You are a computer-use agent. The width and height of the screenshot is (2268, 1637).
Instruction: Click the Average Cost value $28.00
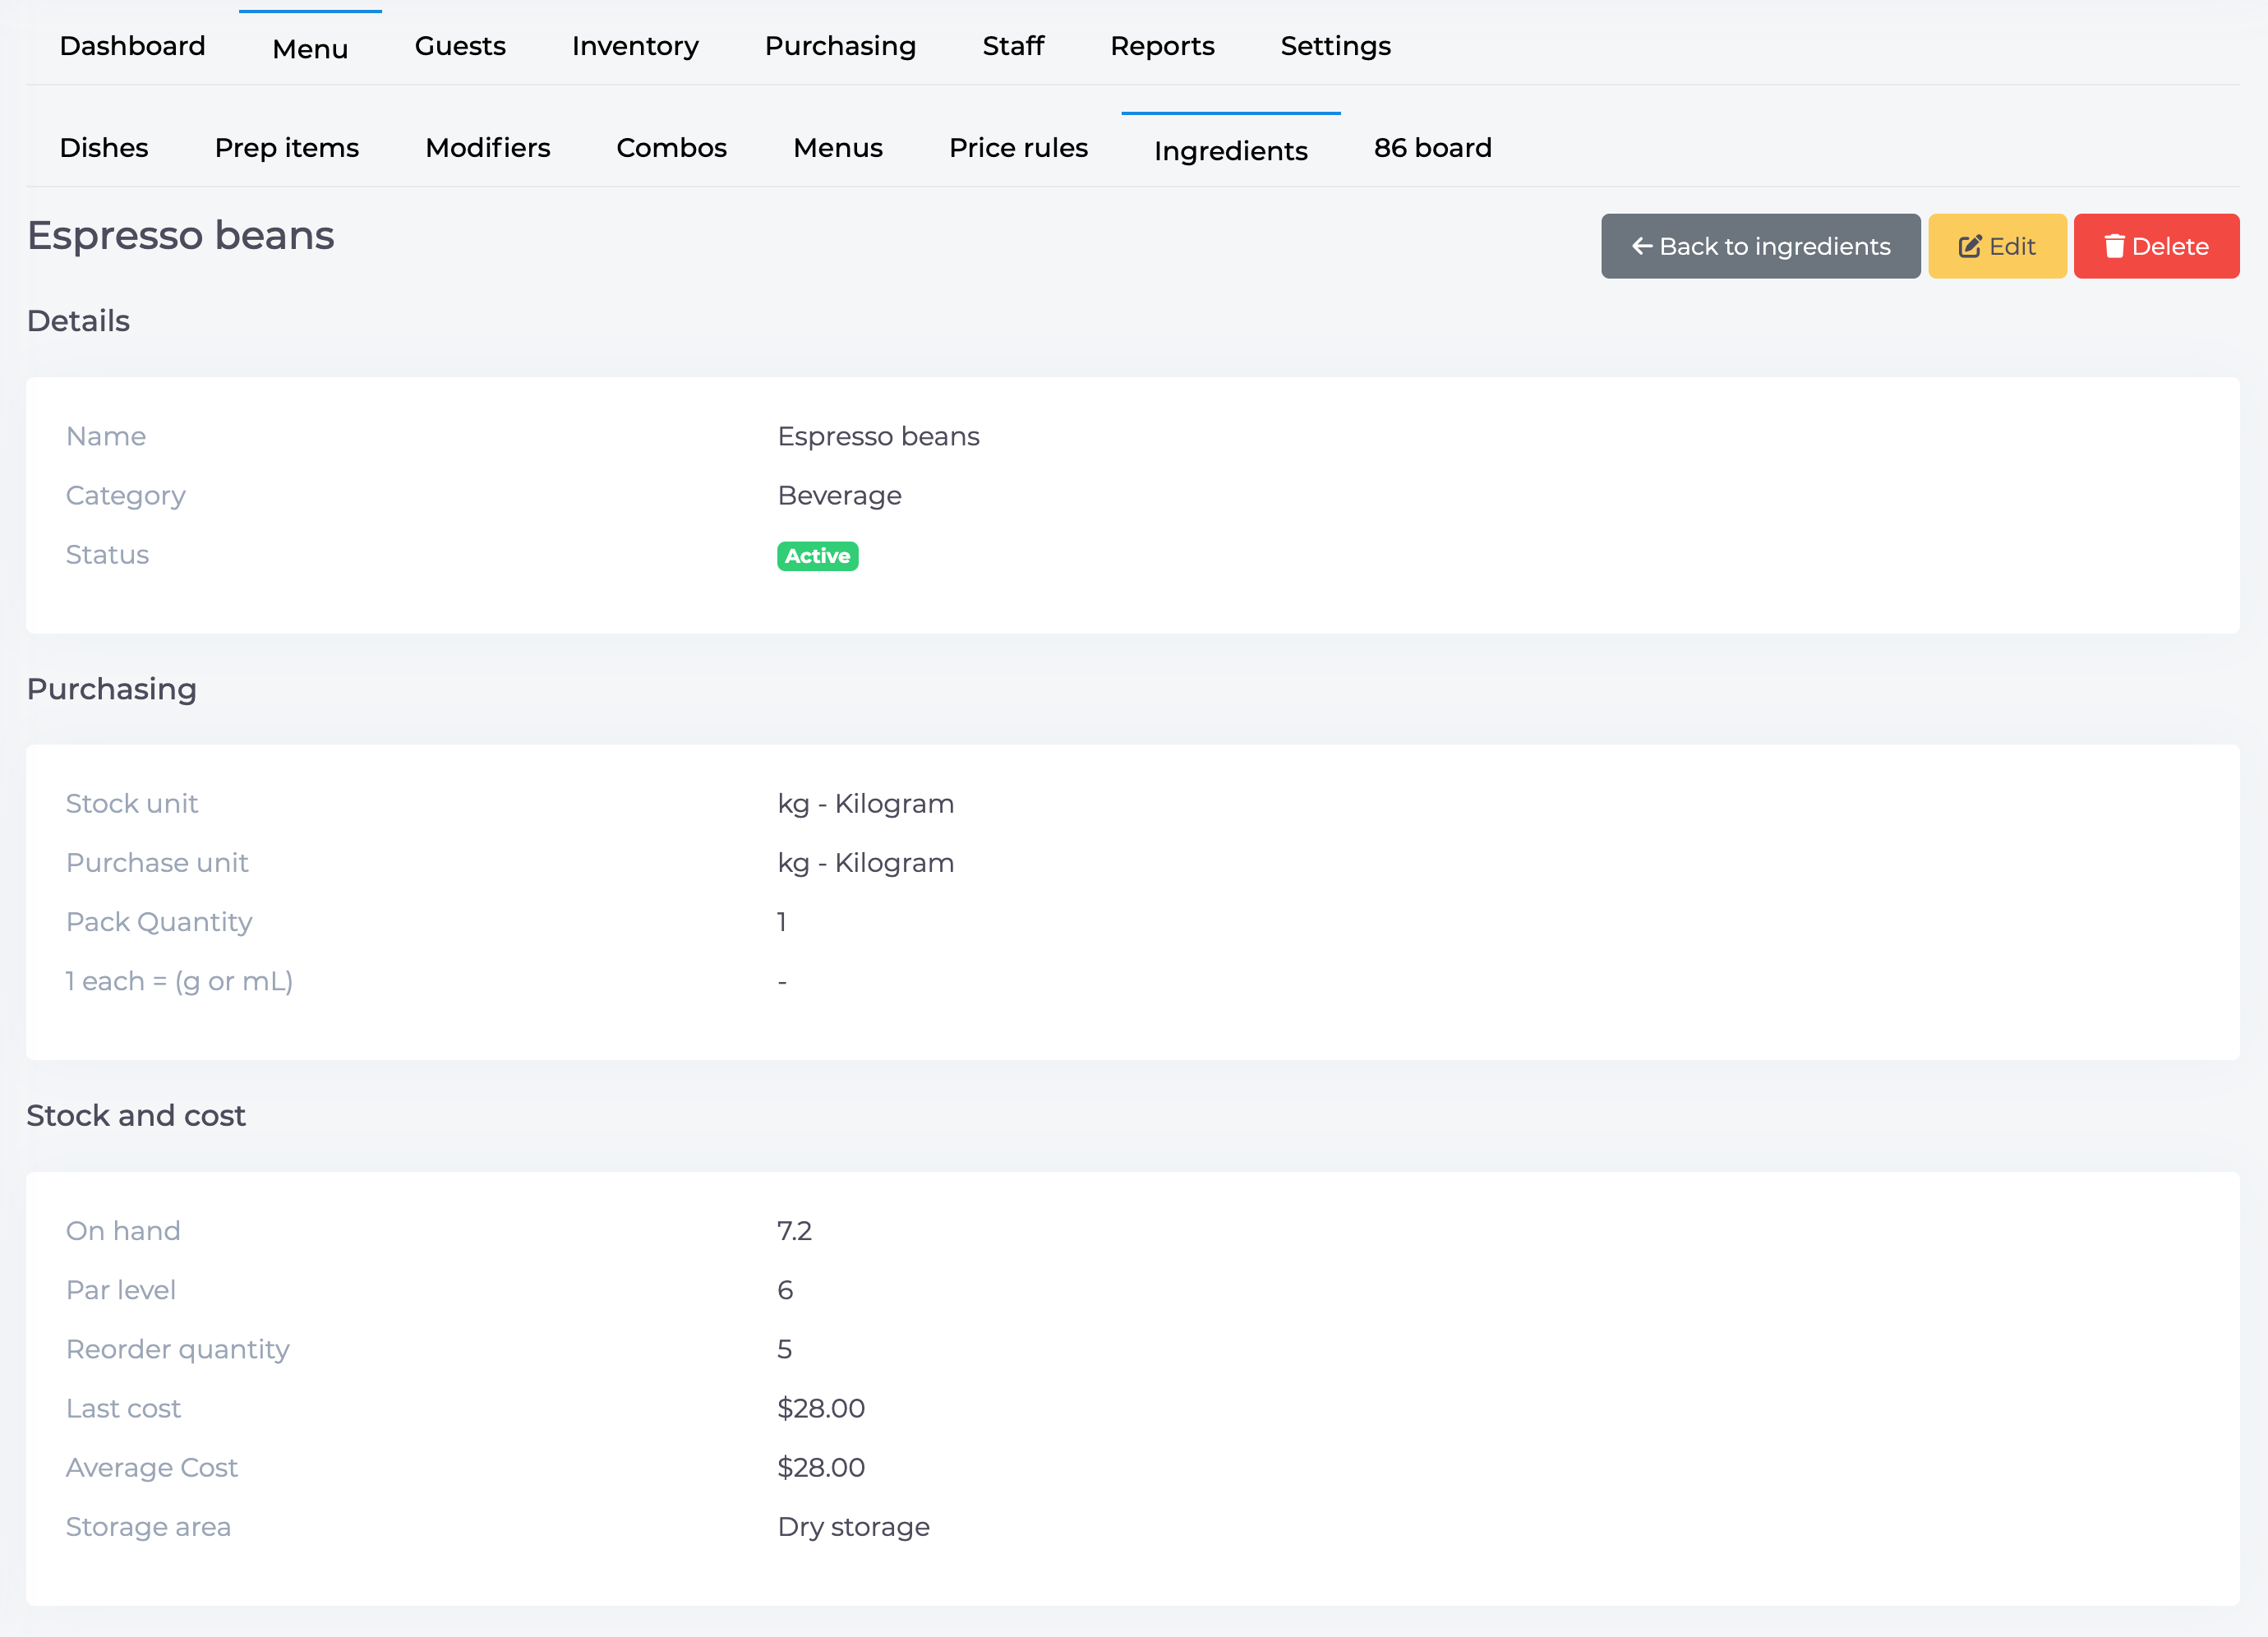click(x=821, y=1468)
